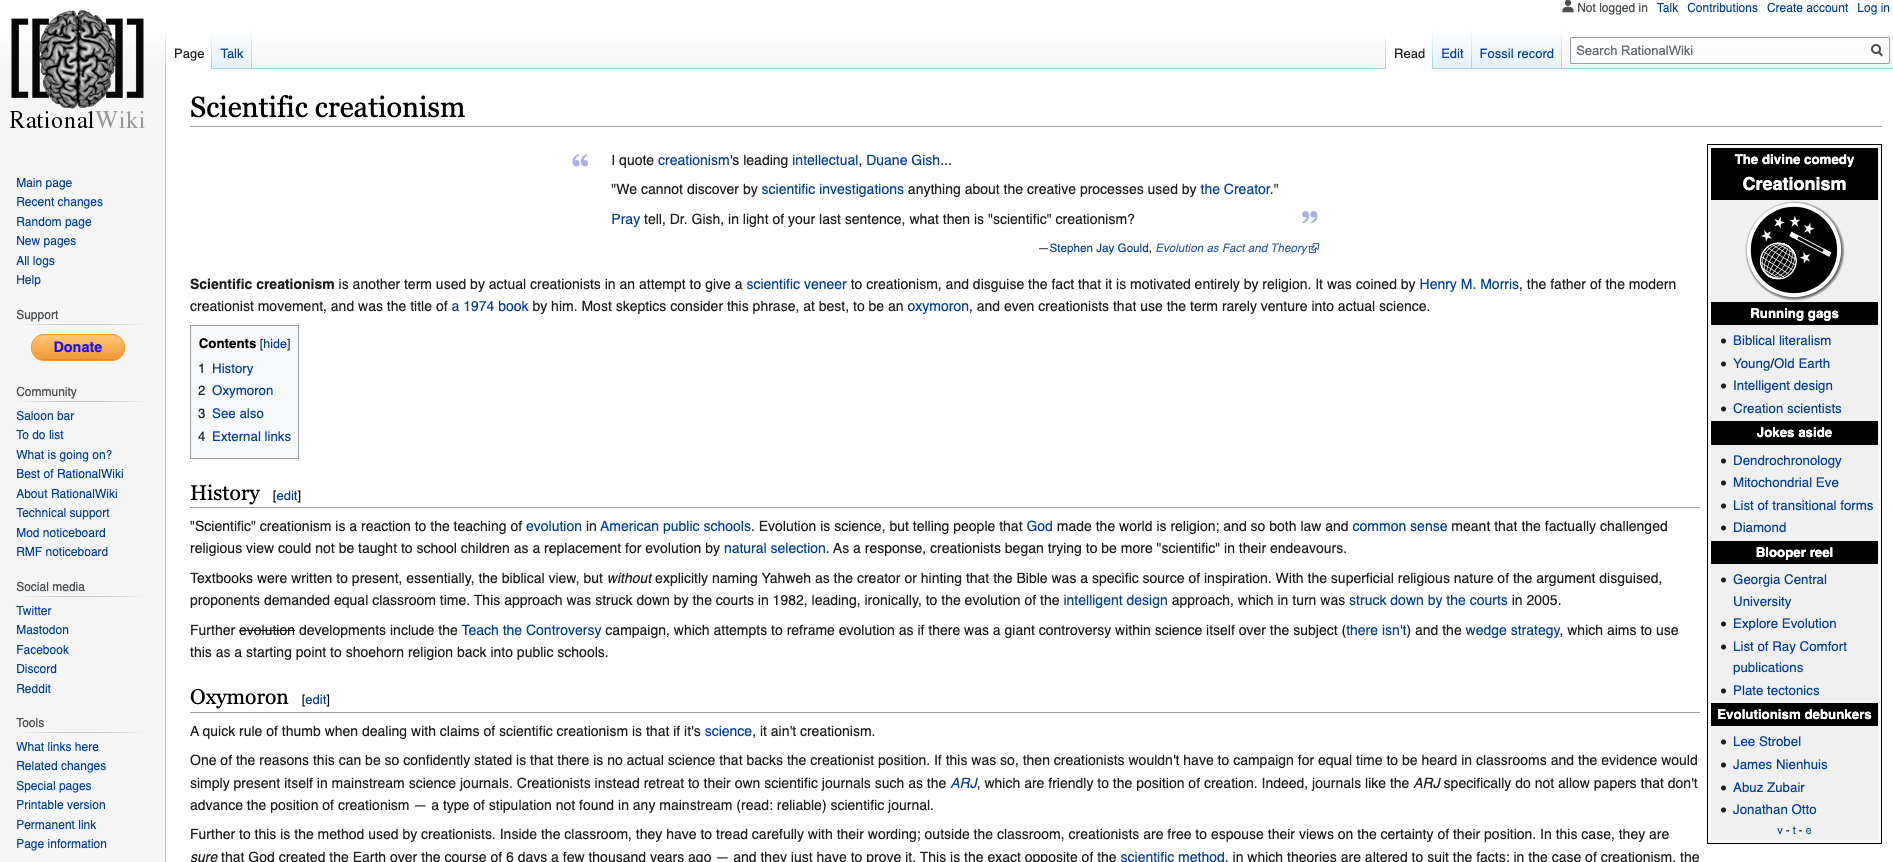Open the ARJ journal link

click(963, 783)
